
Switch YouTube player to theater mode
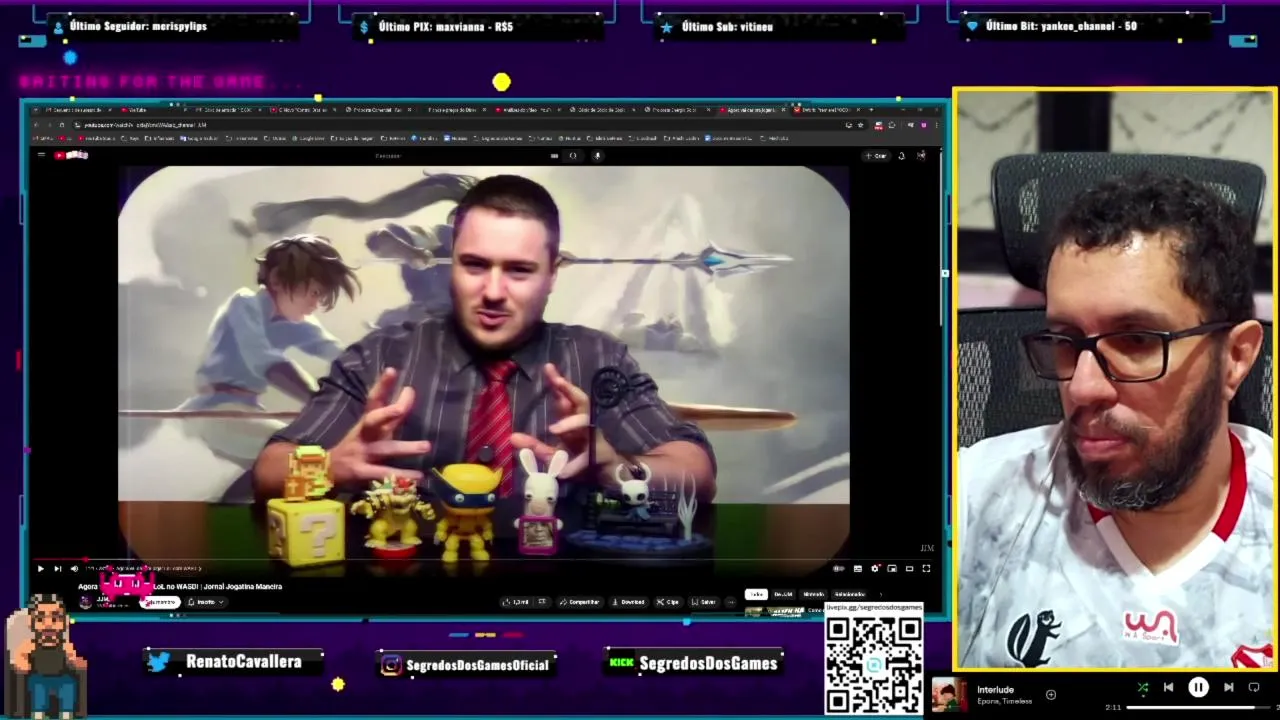click(909, 568)
